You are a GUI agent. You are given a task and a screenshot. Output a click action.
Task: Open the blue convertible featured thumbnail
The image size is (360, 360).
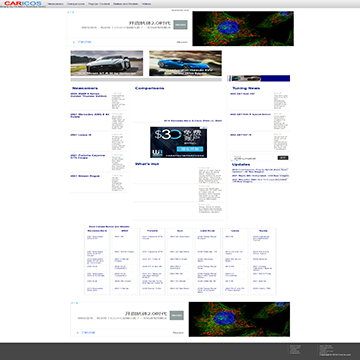coord(185,63)
